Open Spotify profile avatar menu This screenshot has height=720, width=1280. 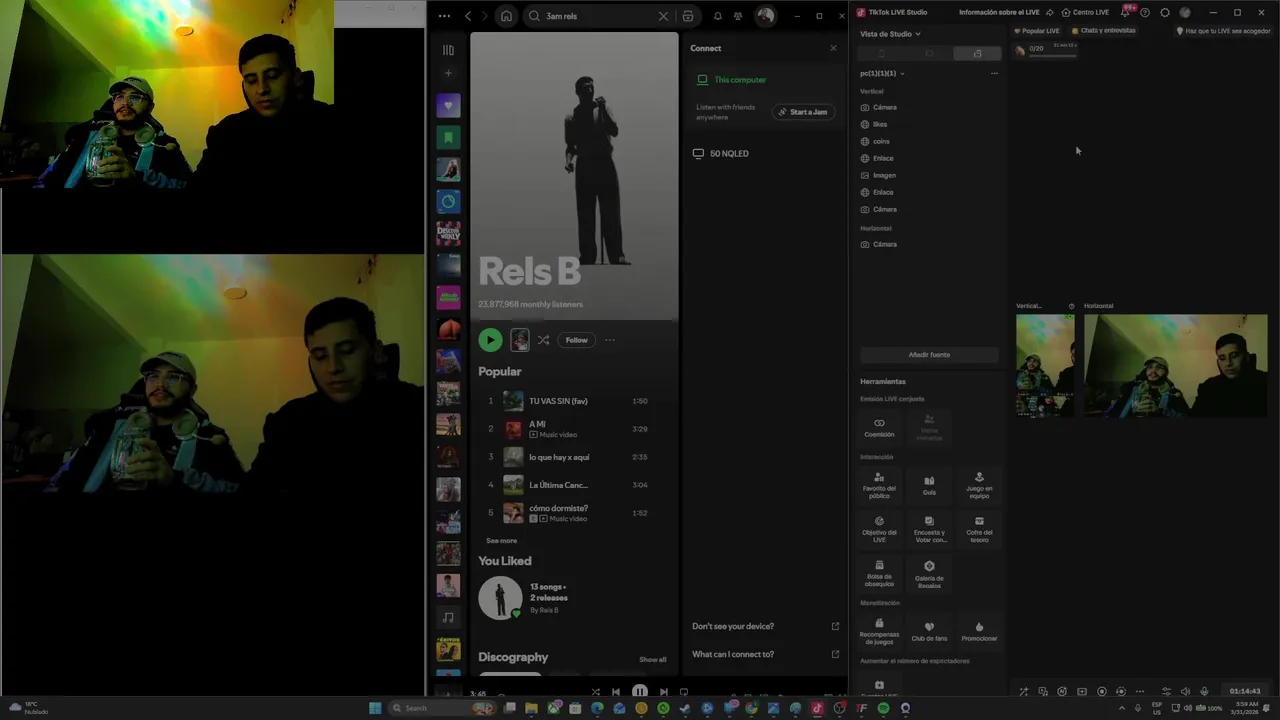click(765, 16)
